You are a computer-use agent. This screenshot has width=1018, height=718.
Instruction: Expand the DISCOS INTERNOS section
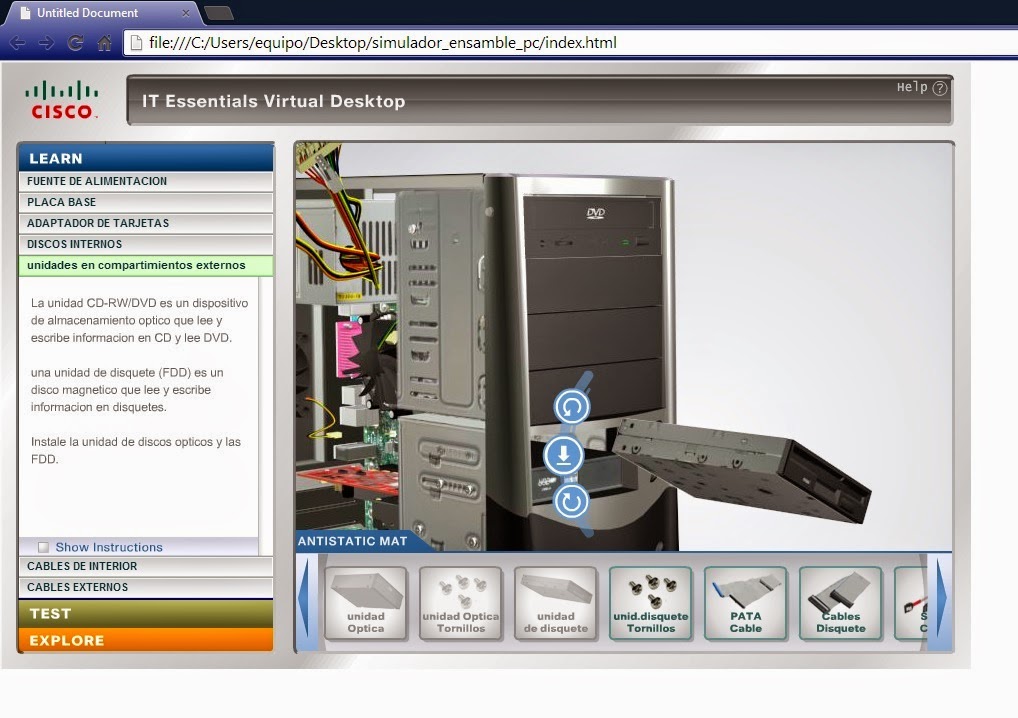pyautogui.click(x=146, y=243)
